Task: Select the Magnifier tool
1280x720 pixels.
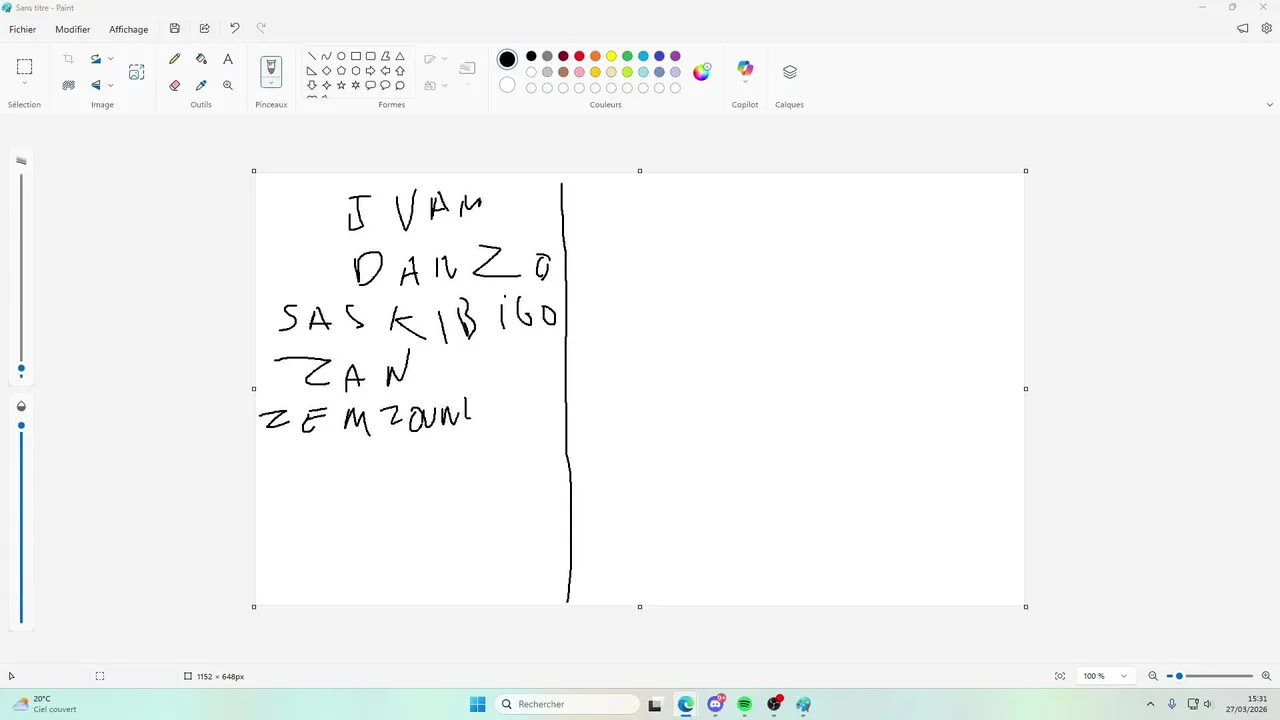Action: (228, 85)
